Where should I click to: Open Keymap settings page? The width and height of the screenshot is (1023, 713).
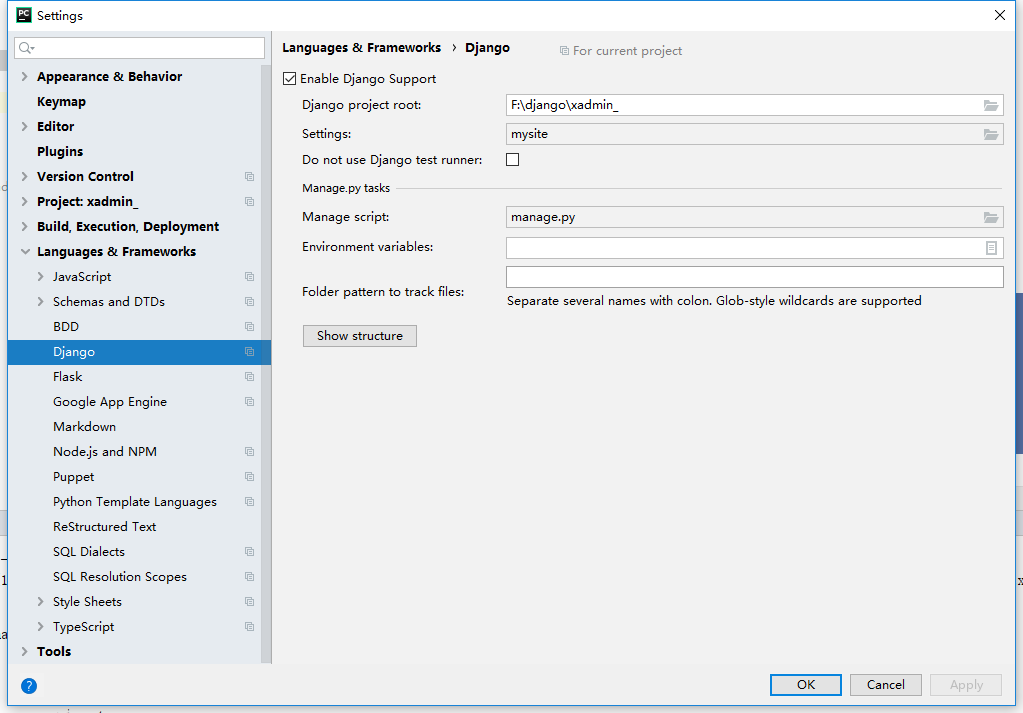[x=61, y=102]
